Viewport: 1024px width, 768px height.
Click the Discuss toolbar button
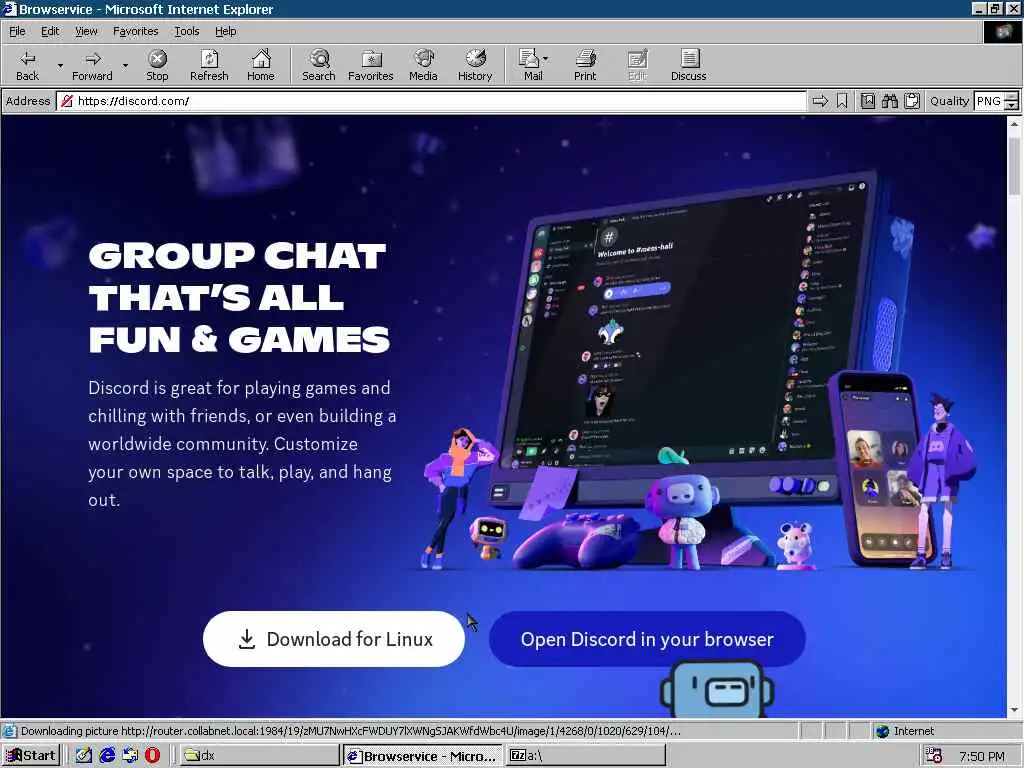coord(688,65)
